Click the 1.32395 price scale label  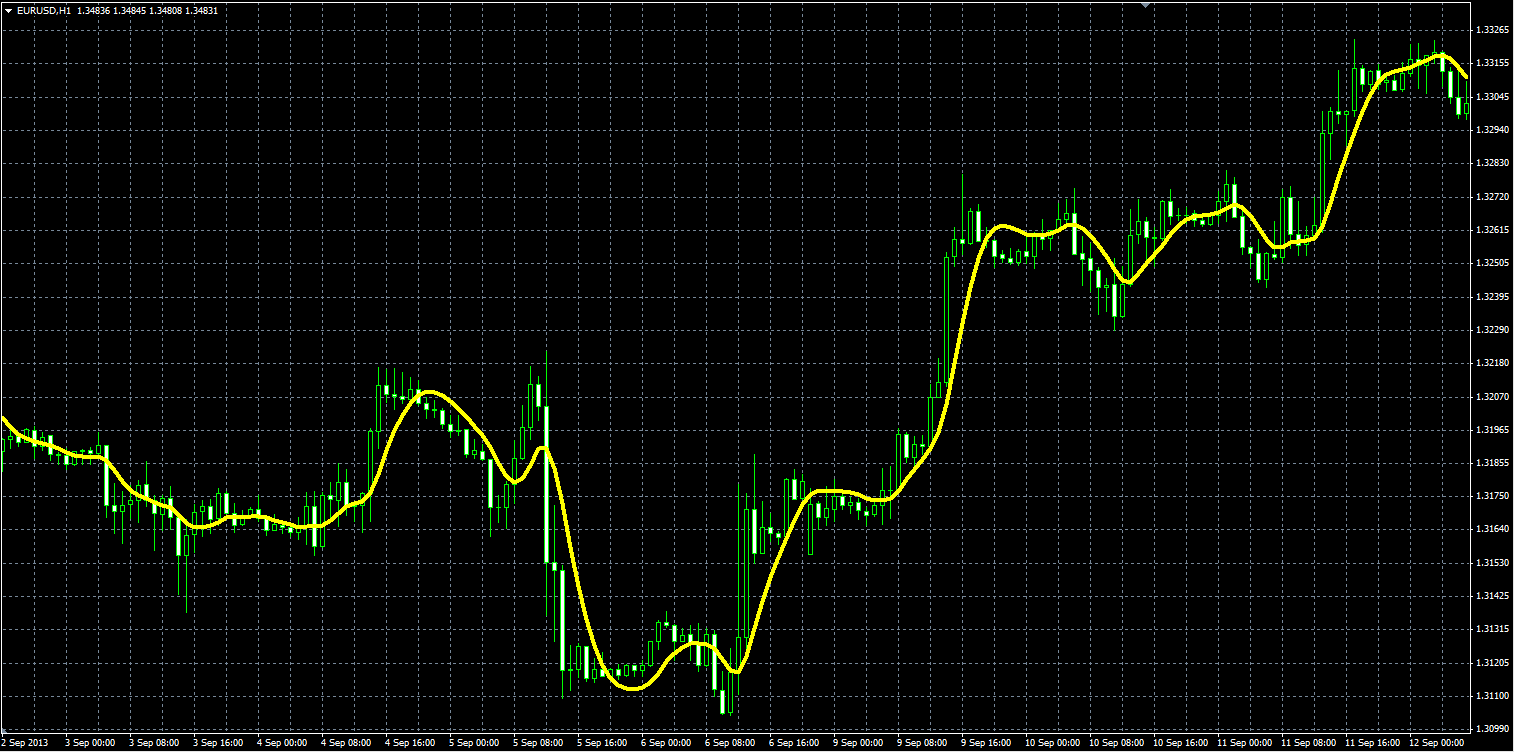(x=1492, y=297)
